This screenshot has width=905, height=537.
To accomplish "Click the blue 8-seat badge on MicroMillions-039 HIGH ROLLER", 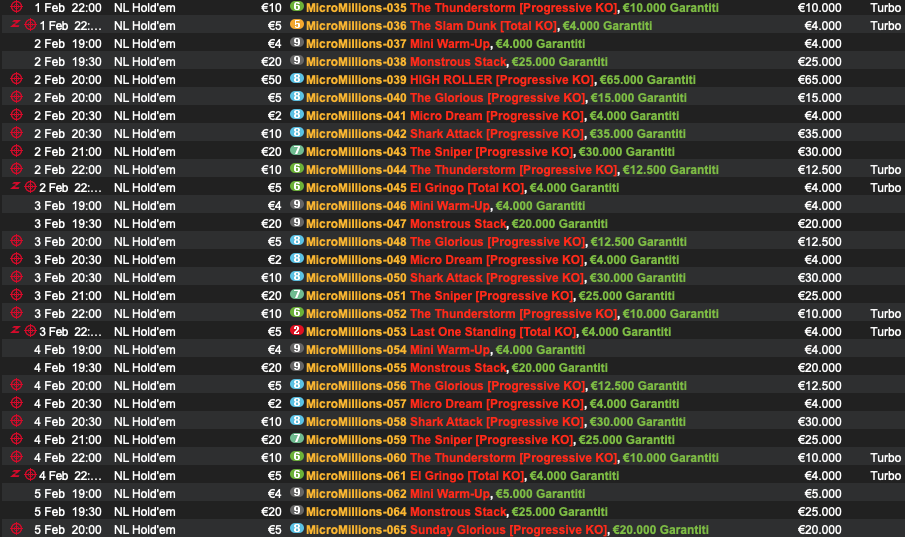I will pyautogui.click(x=297, y=79).
